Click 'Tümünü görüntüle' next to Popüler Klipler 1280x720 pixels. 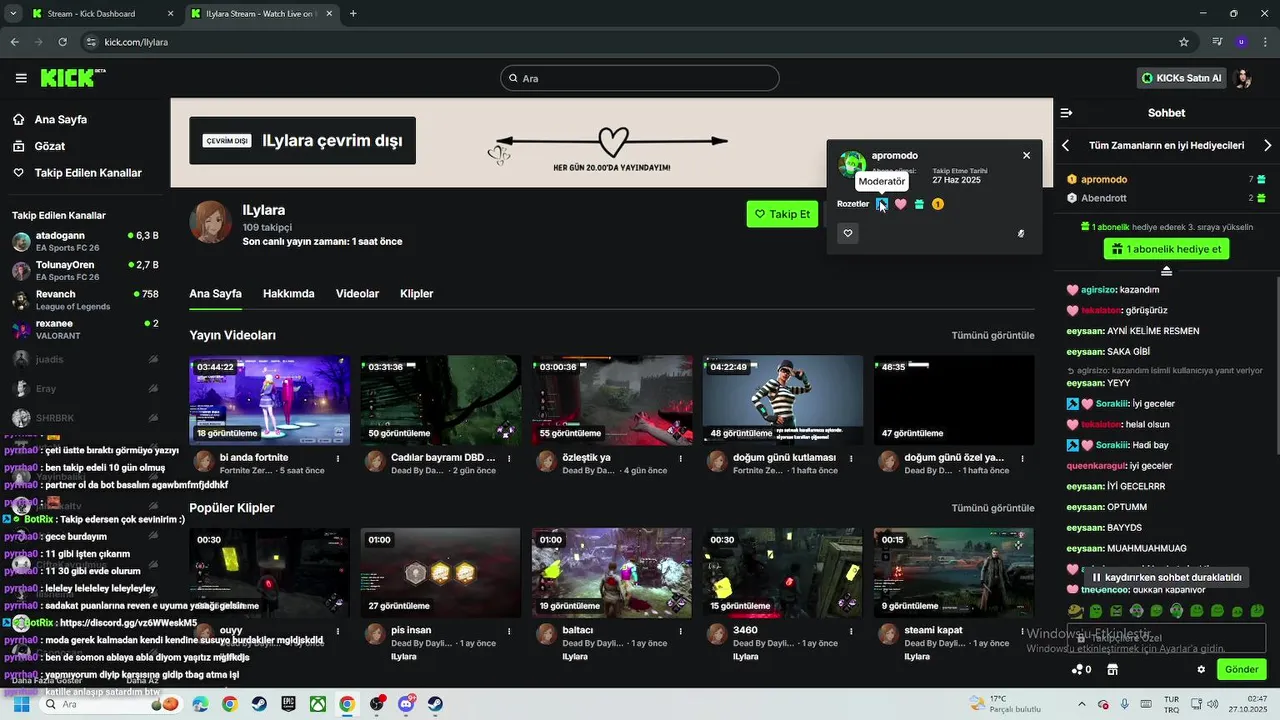pyautogui.click(x=993, y=508)
